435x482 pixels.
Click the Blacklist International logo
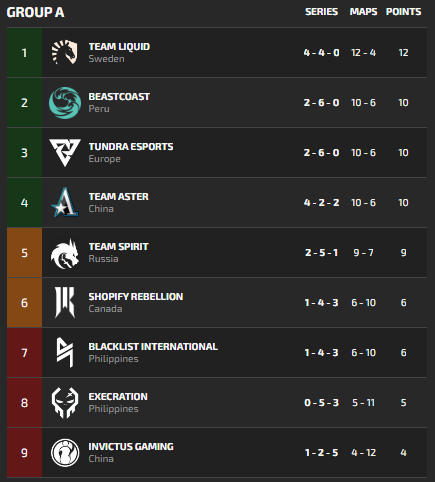point(65,352)
